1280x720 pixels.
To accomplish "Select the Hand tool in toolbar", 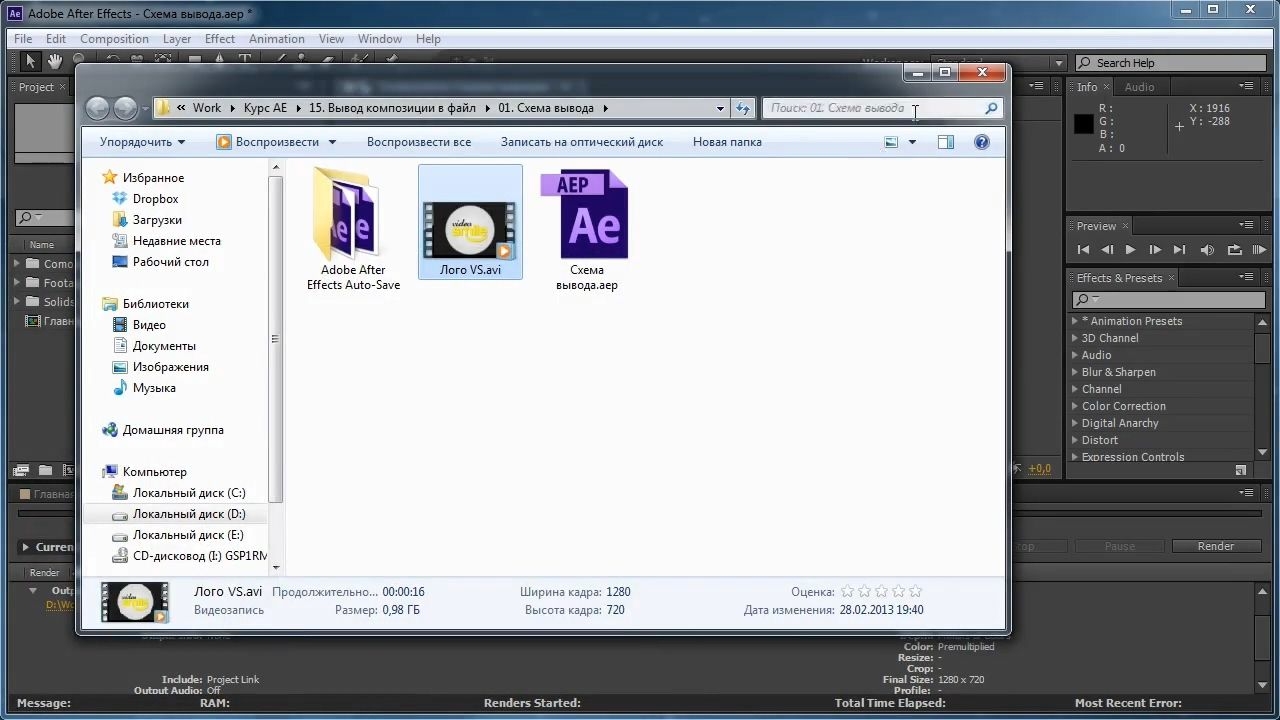I will point(54,61).
